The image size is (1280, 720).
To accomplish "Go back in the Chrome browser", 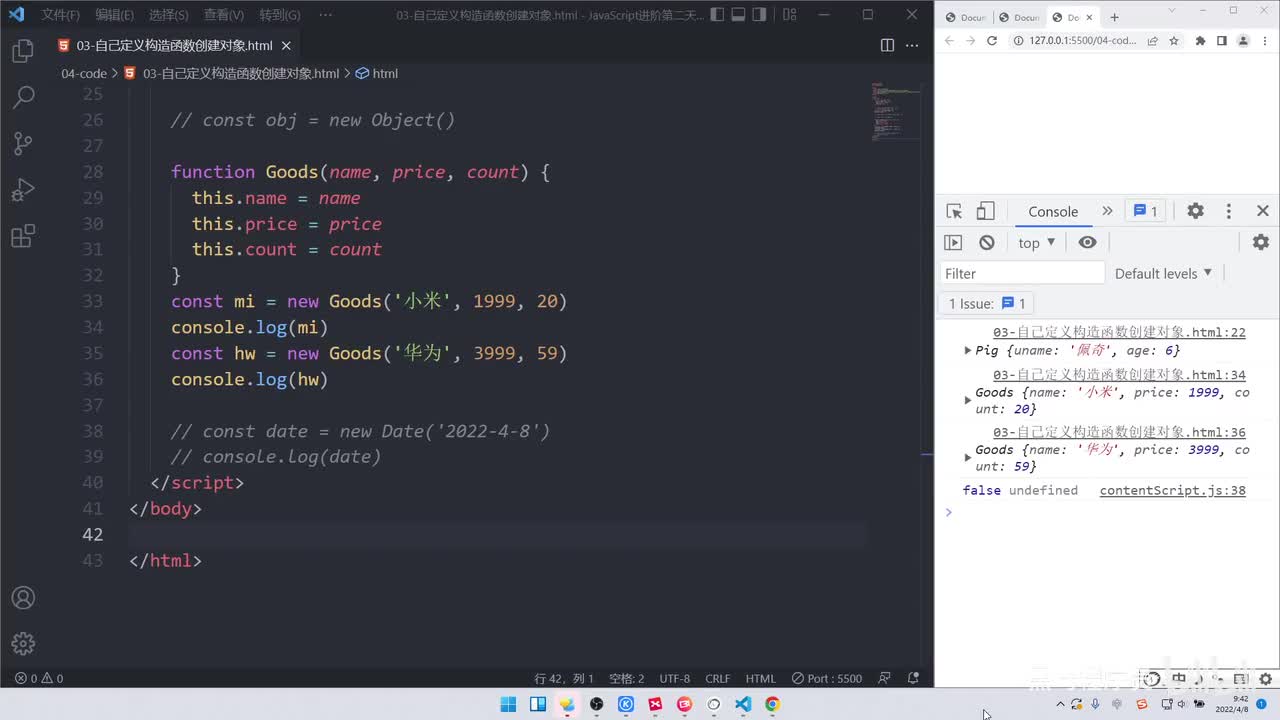I will tap(948, 41).
